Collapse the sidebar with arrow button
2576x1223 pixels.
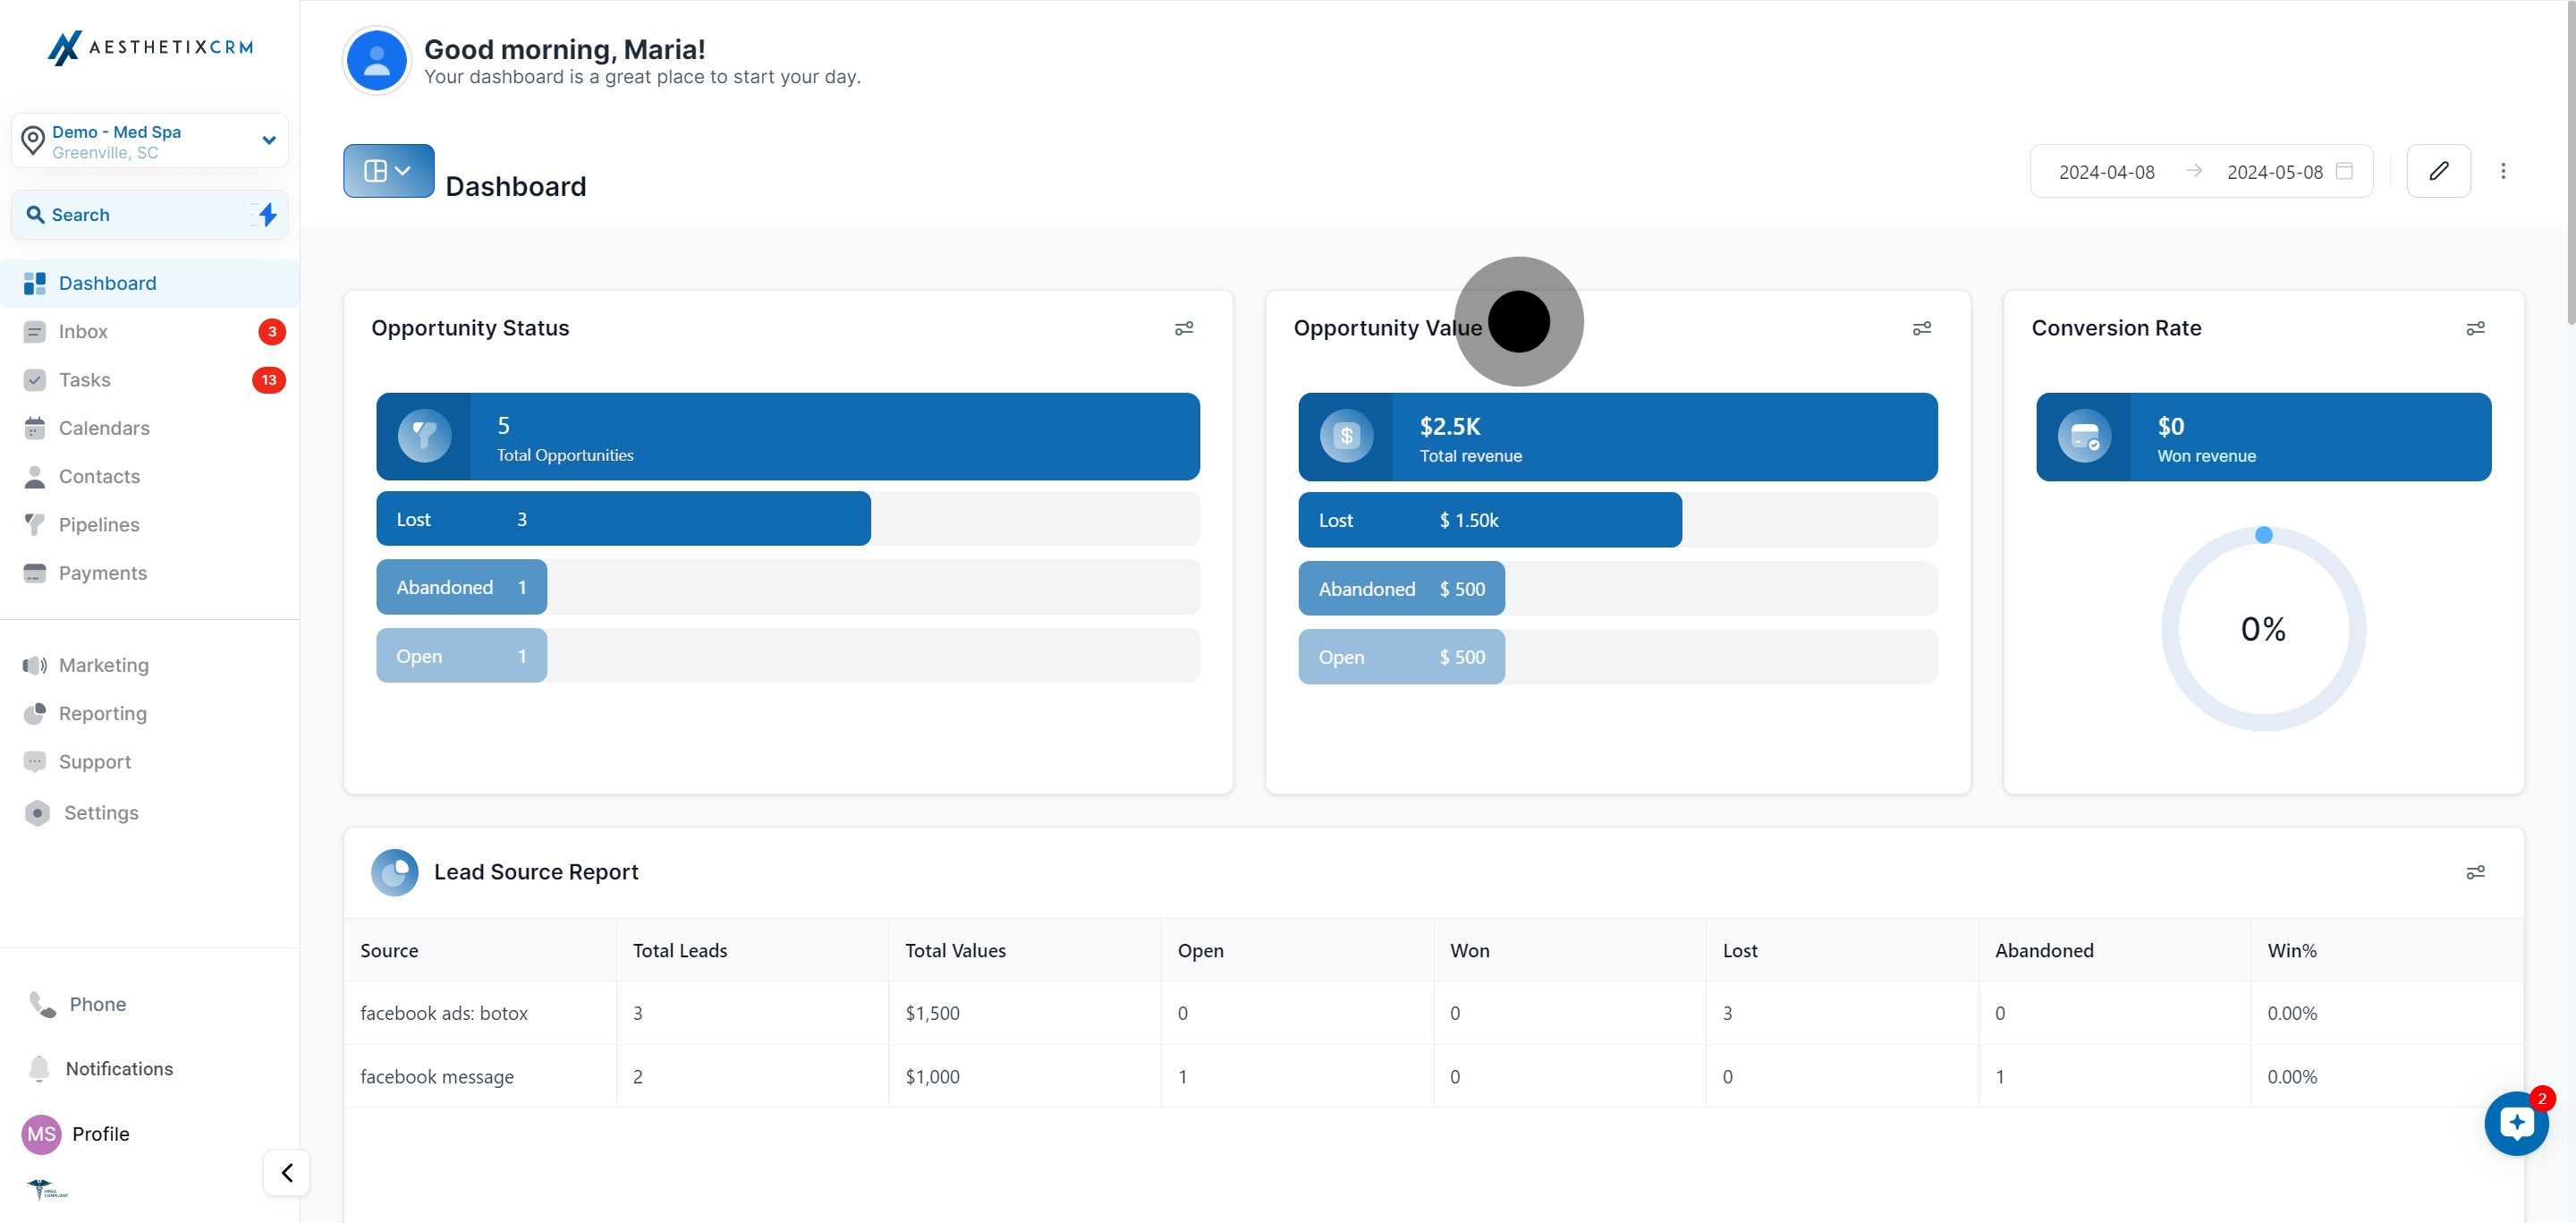[287, 1172]
